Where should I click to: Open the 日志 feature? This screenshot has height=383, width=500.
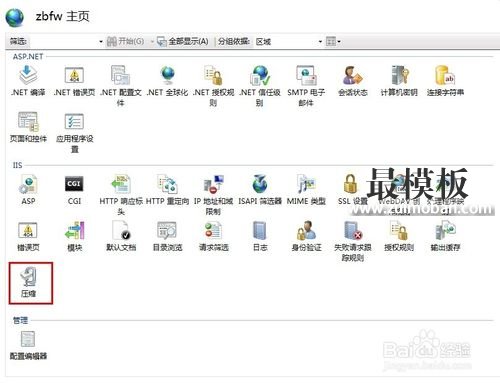point(260,236)
